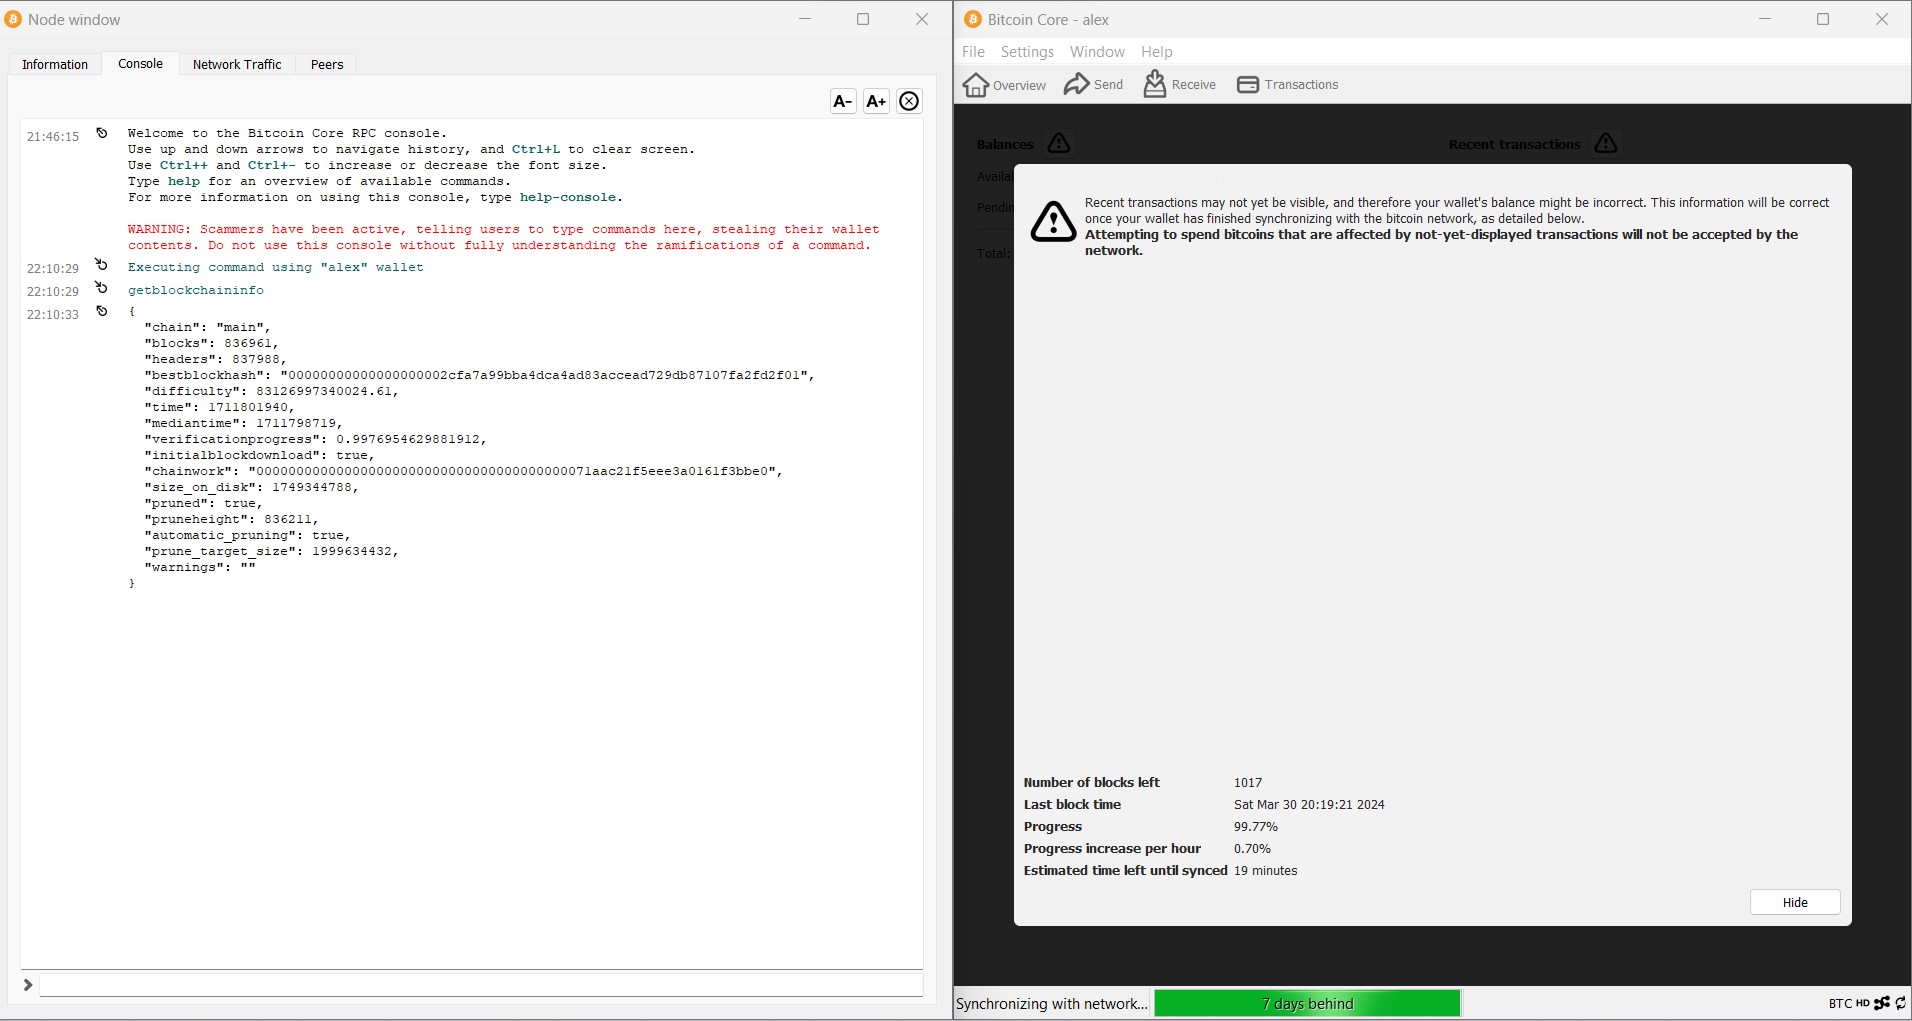Click the network activity icon in status bar
Image resolution: width=1912 pixels, height=1021 pixels.
click(x=1882, y=1003)
